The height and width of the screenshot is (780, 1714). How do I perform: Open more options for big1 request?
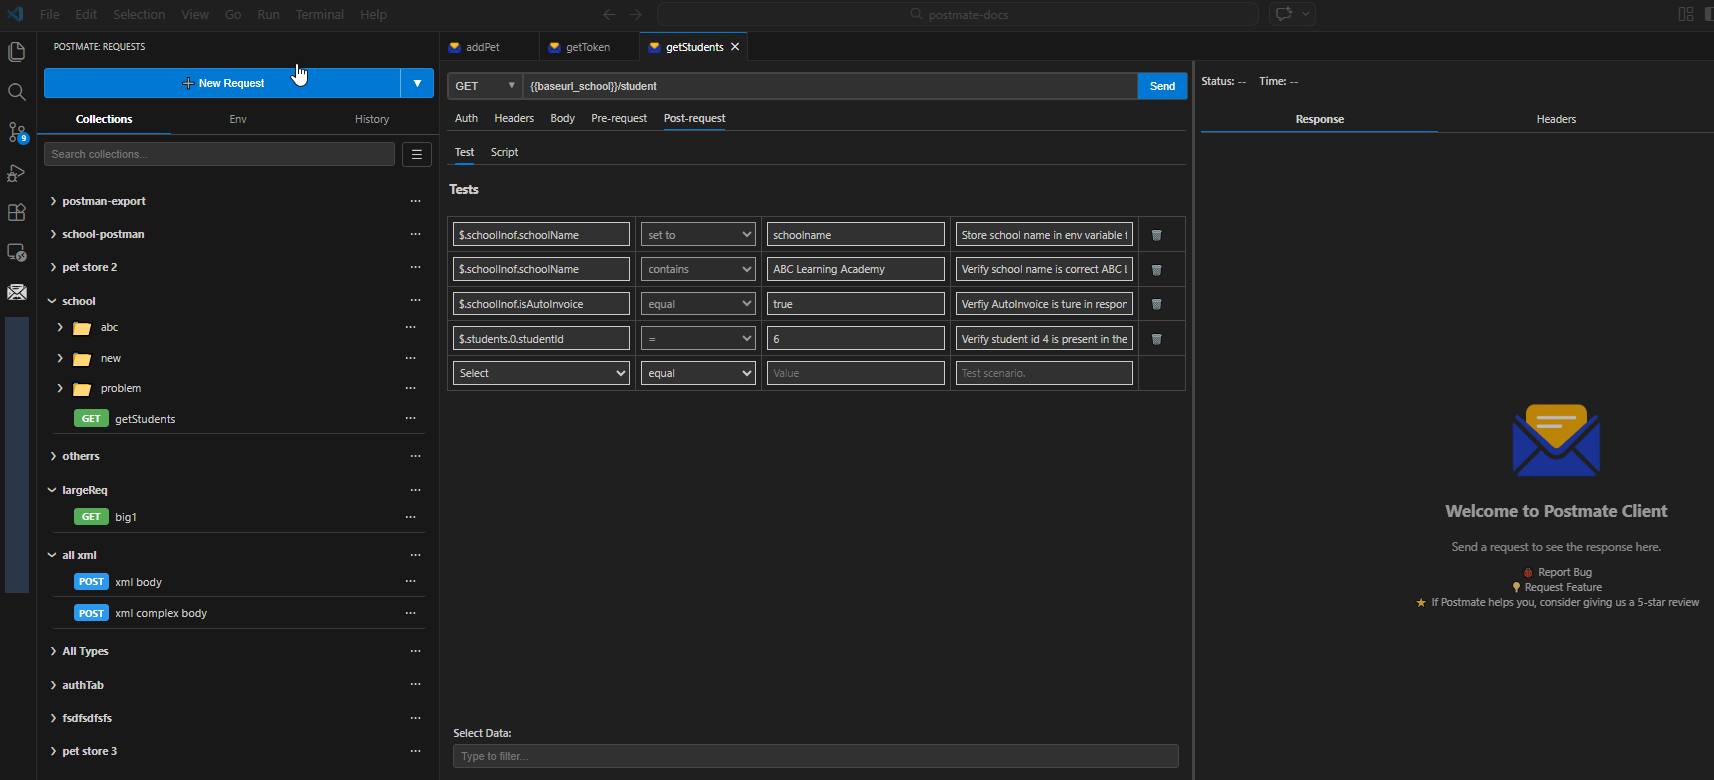click(x=410, y=517)
